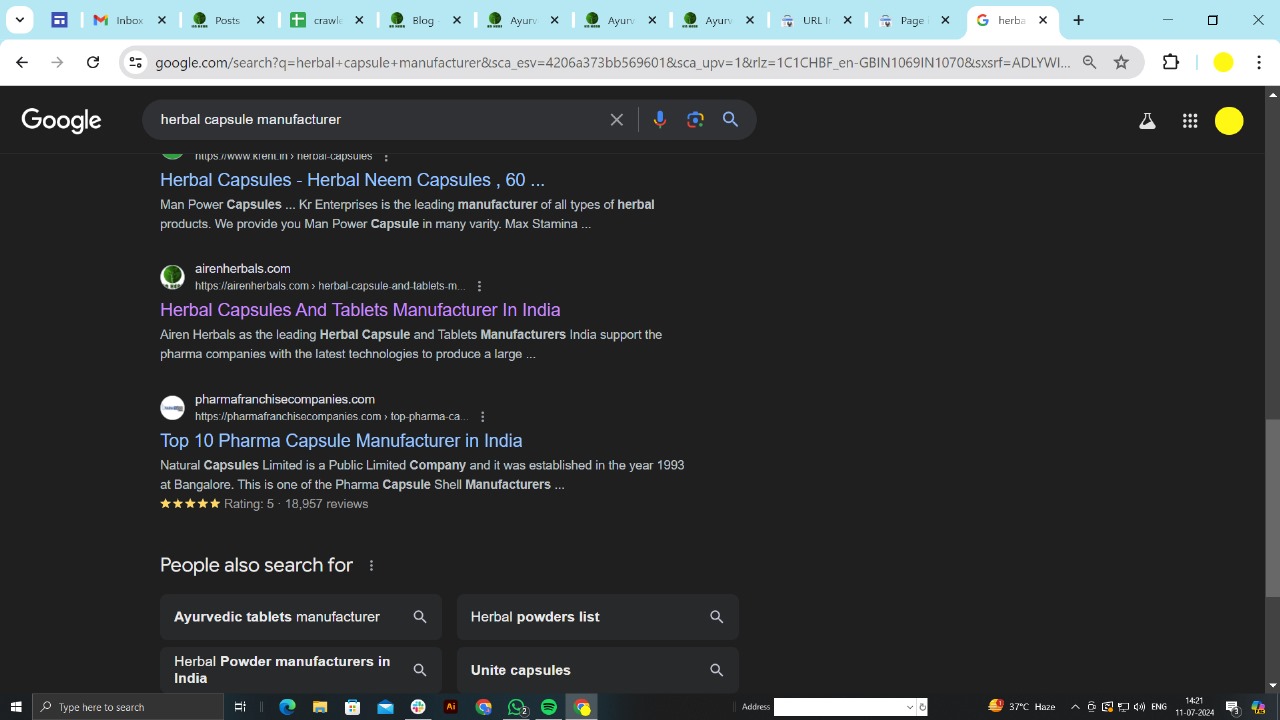Open Task View on the taskbar
1280x720 pixels.
(240, 707)
